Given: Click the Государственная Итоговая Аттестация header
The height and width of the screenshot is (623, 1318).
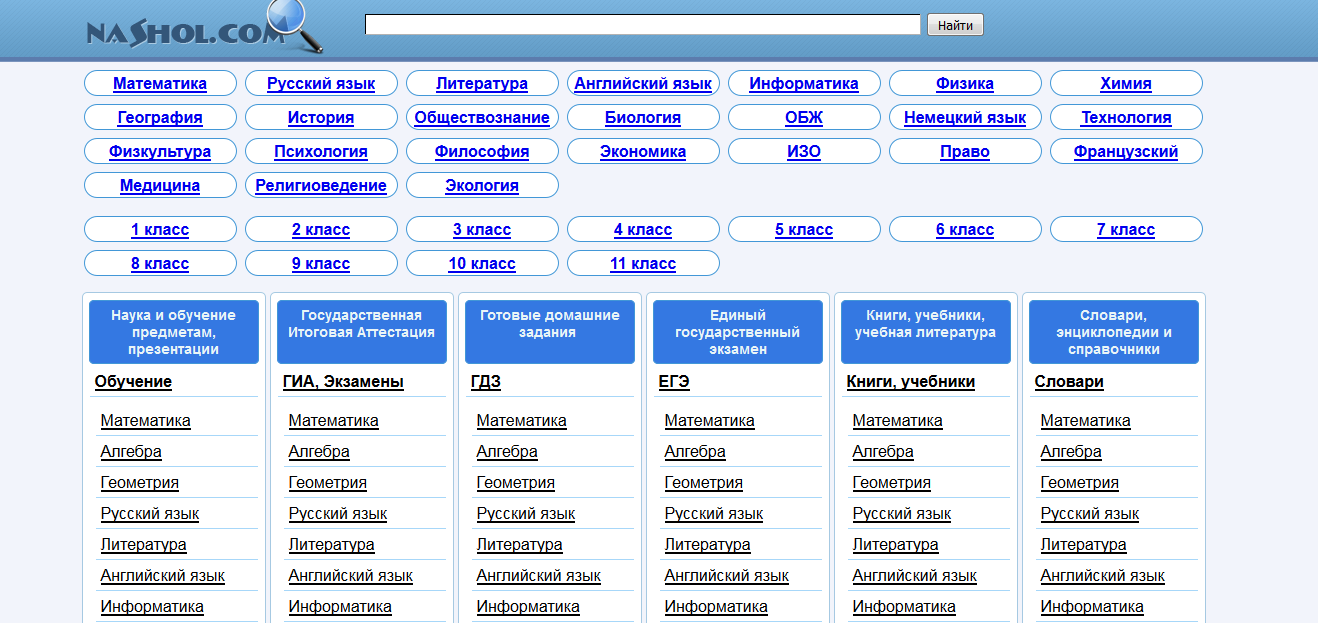Looking at the screenshot, I should [x=362, y=332].
